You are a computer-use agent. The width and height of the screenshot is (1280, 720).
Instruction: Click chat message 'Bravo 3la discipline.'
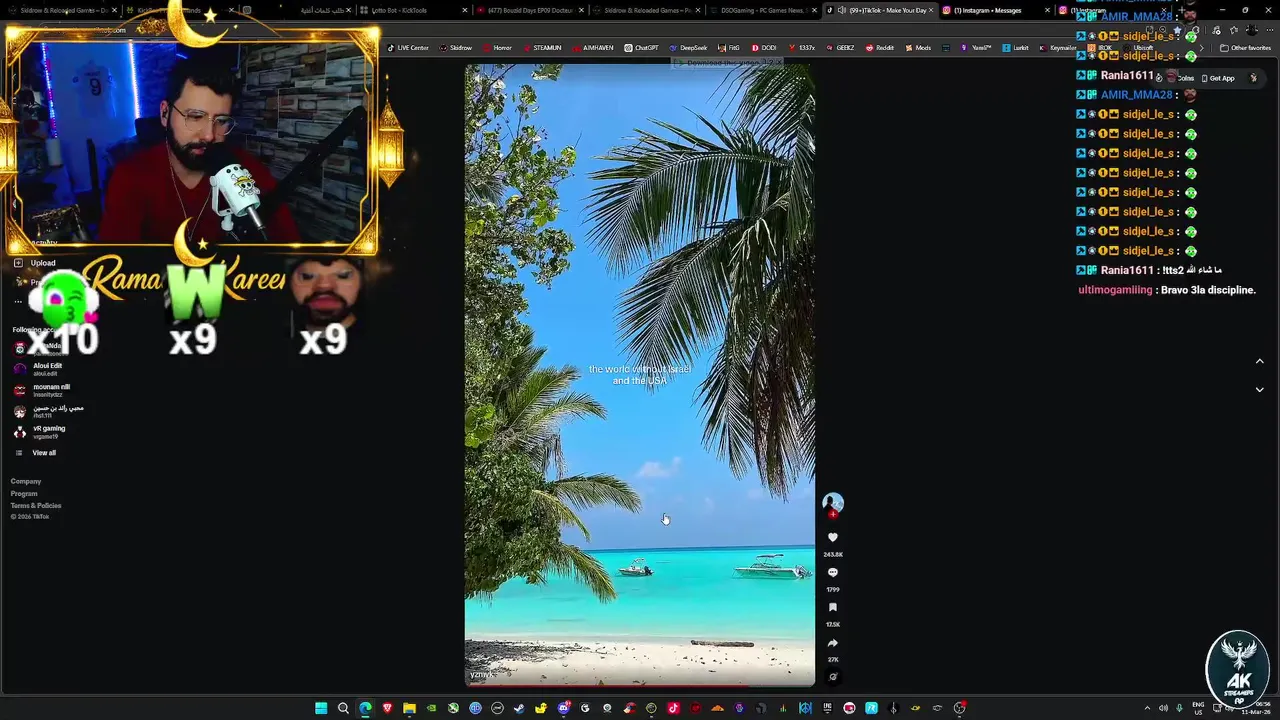1209,290
